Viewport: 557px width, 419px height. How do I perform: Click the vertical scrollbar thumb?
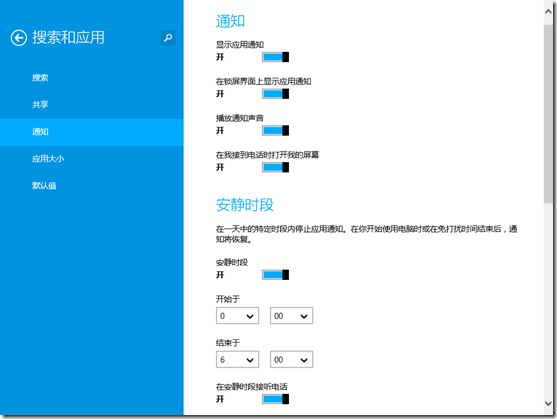tap(548, 114)
